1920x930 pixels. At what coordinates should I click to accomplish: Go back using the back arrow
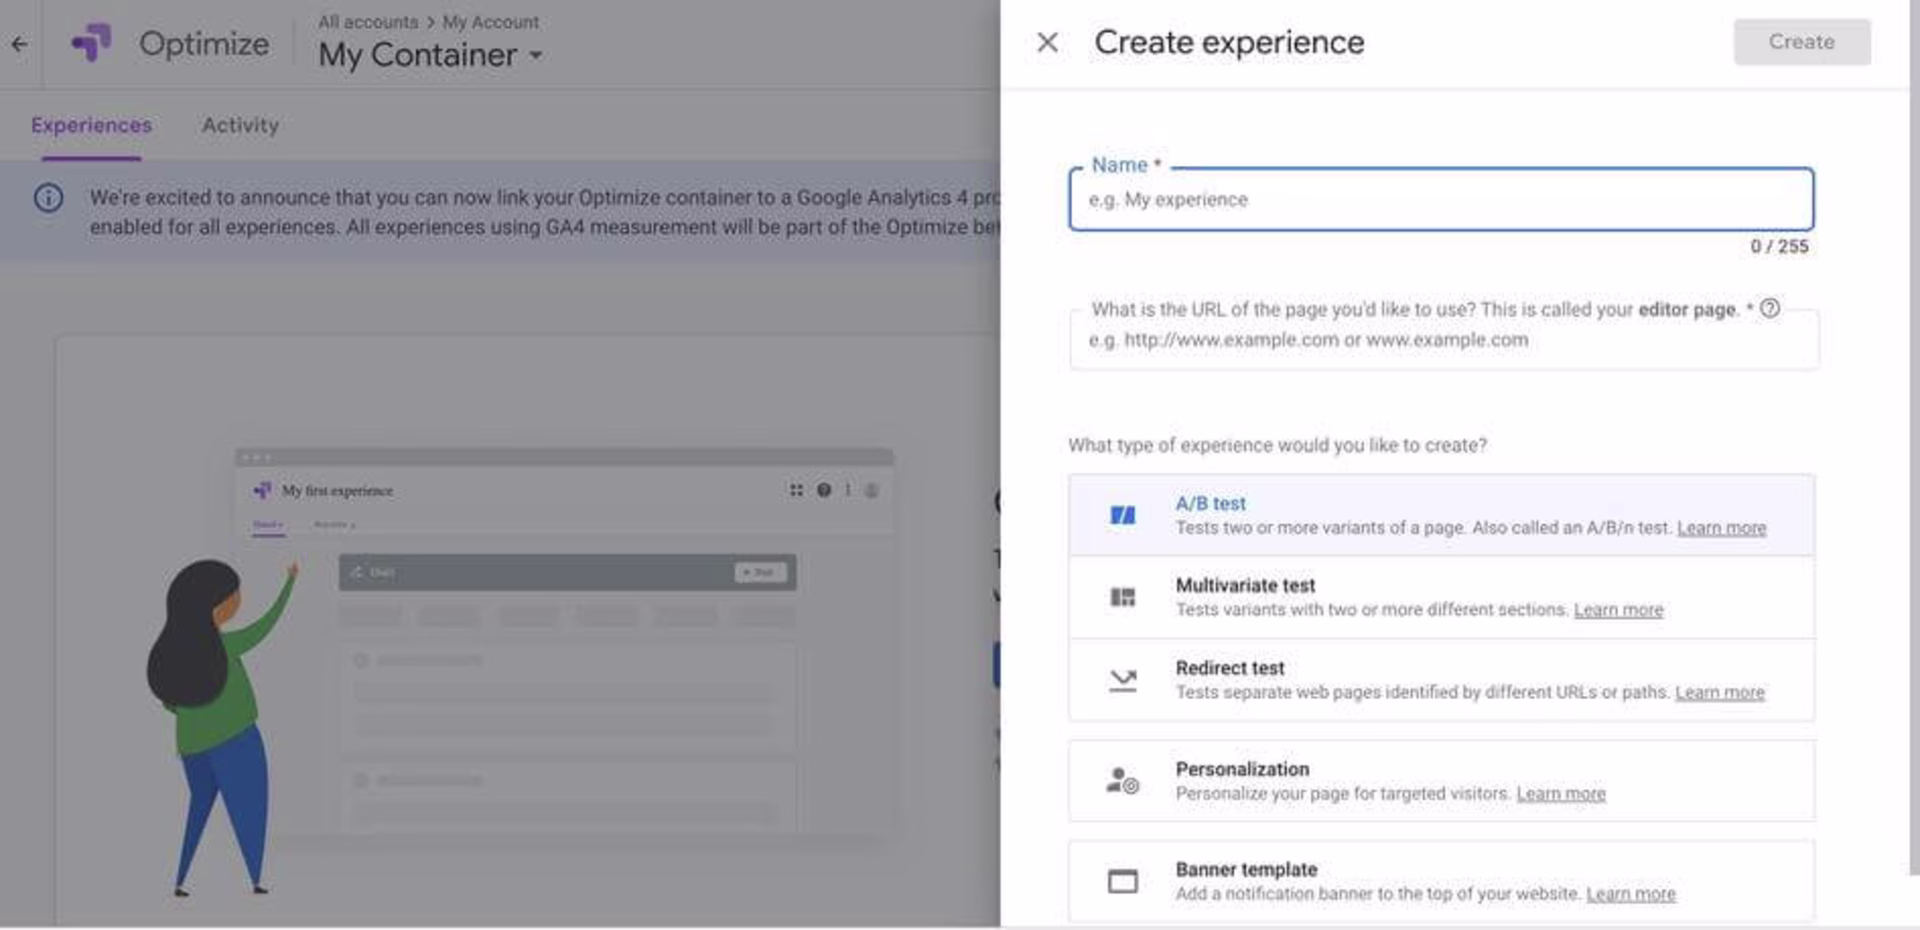tap(19, 44)
